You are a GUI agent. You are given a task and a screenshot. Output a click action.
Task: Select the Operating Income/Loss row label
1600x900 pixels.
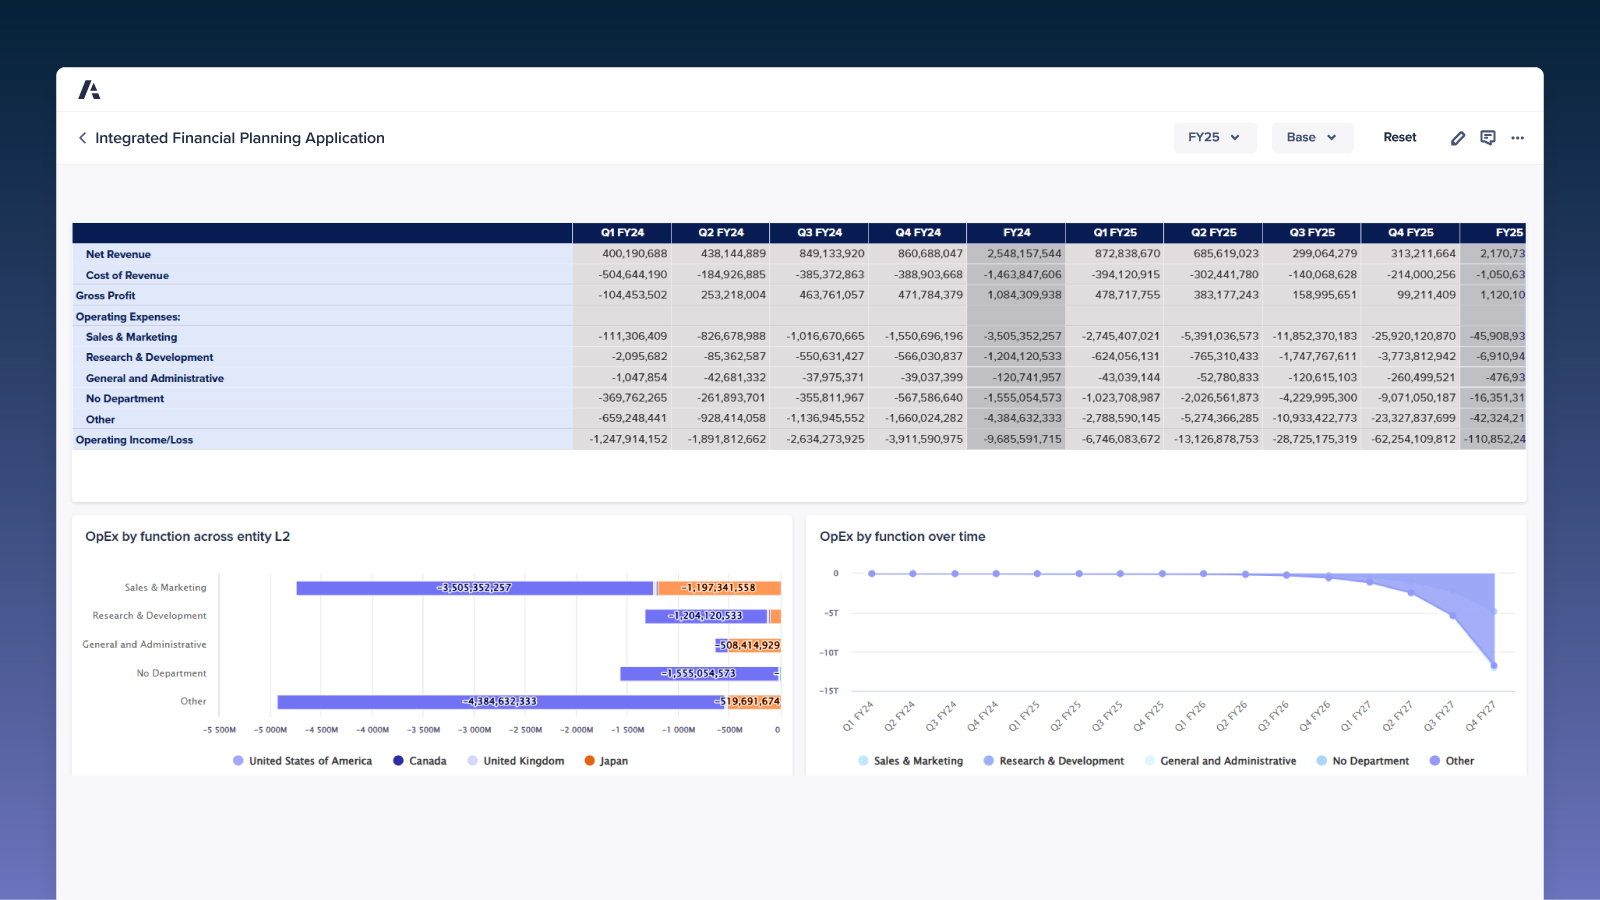134,440
